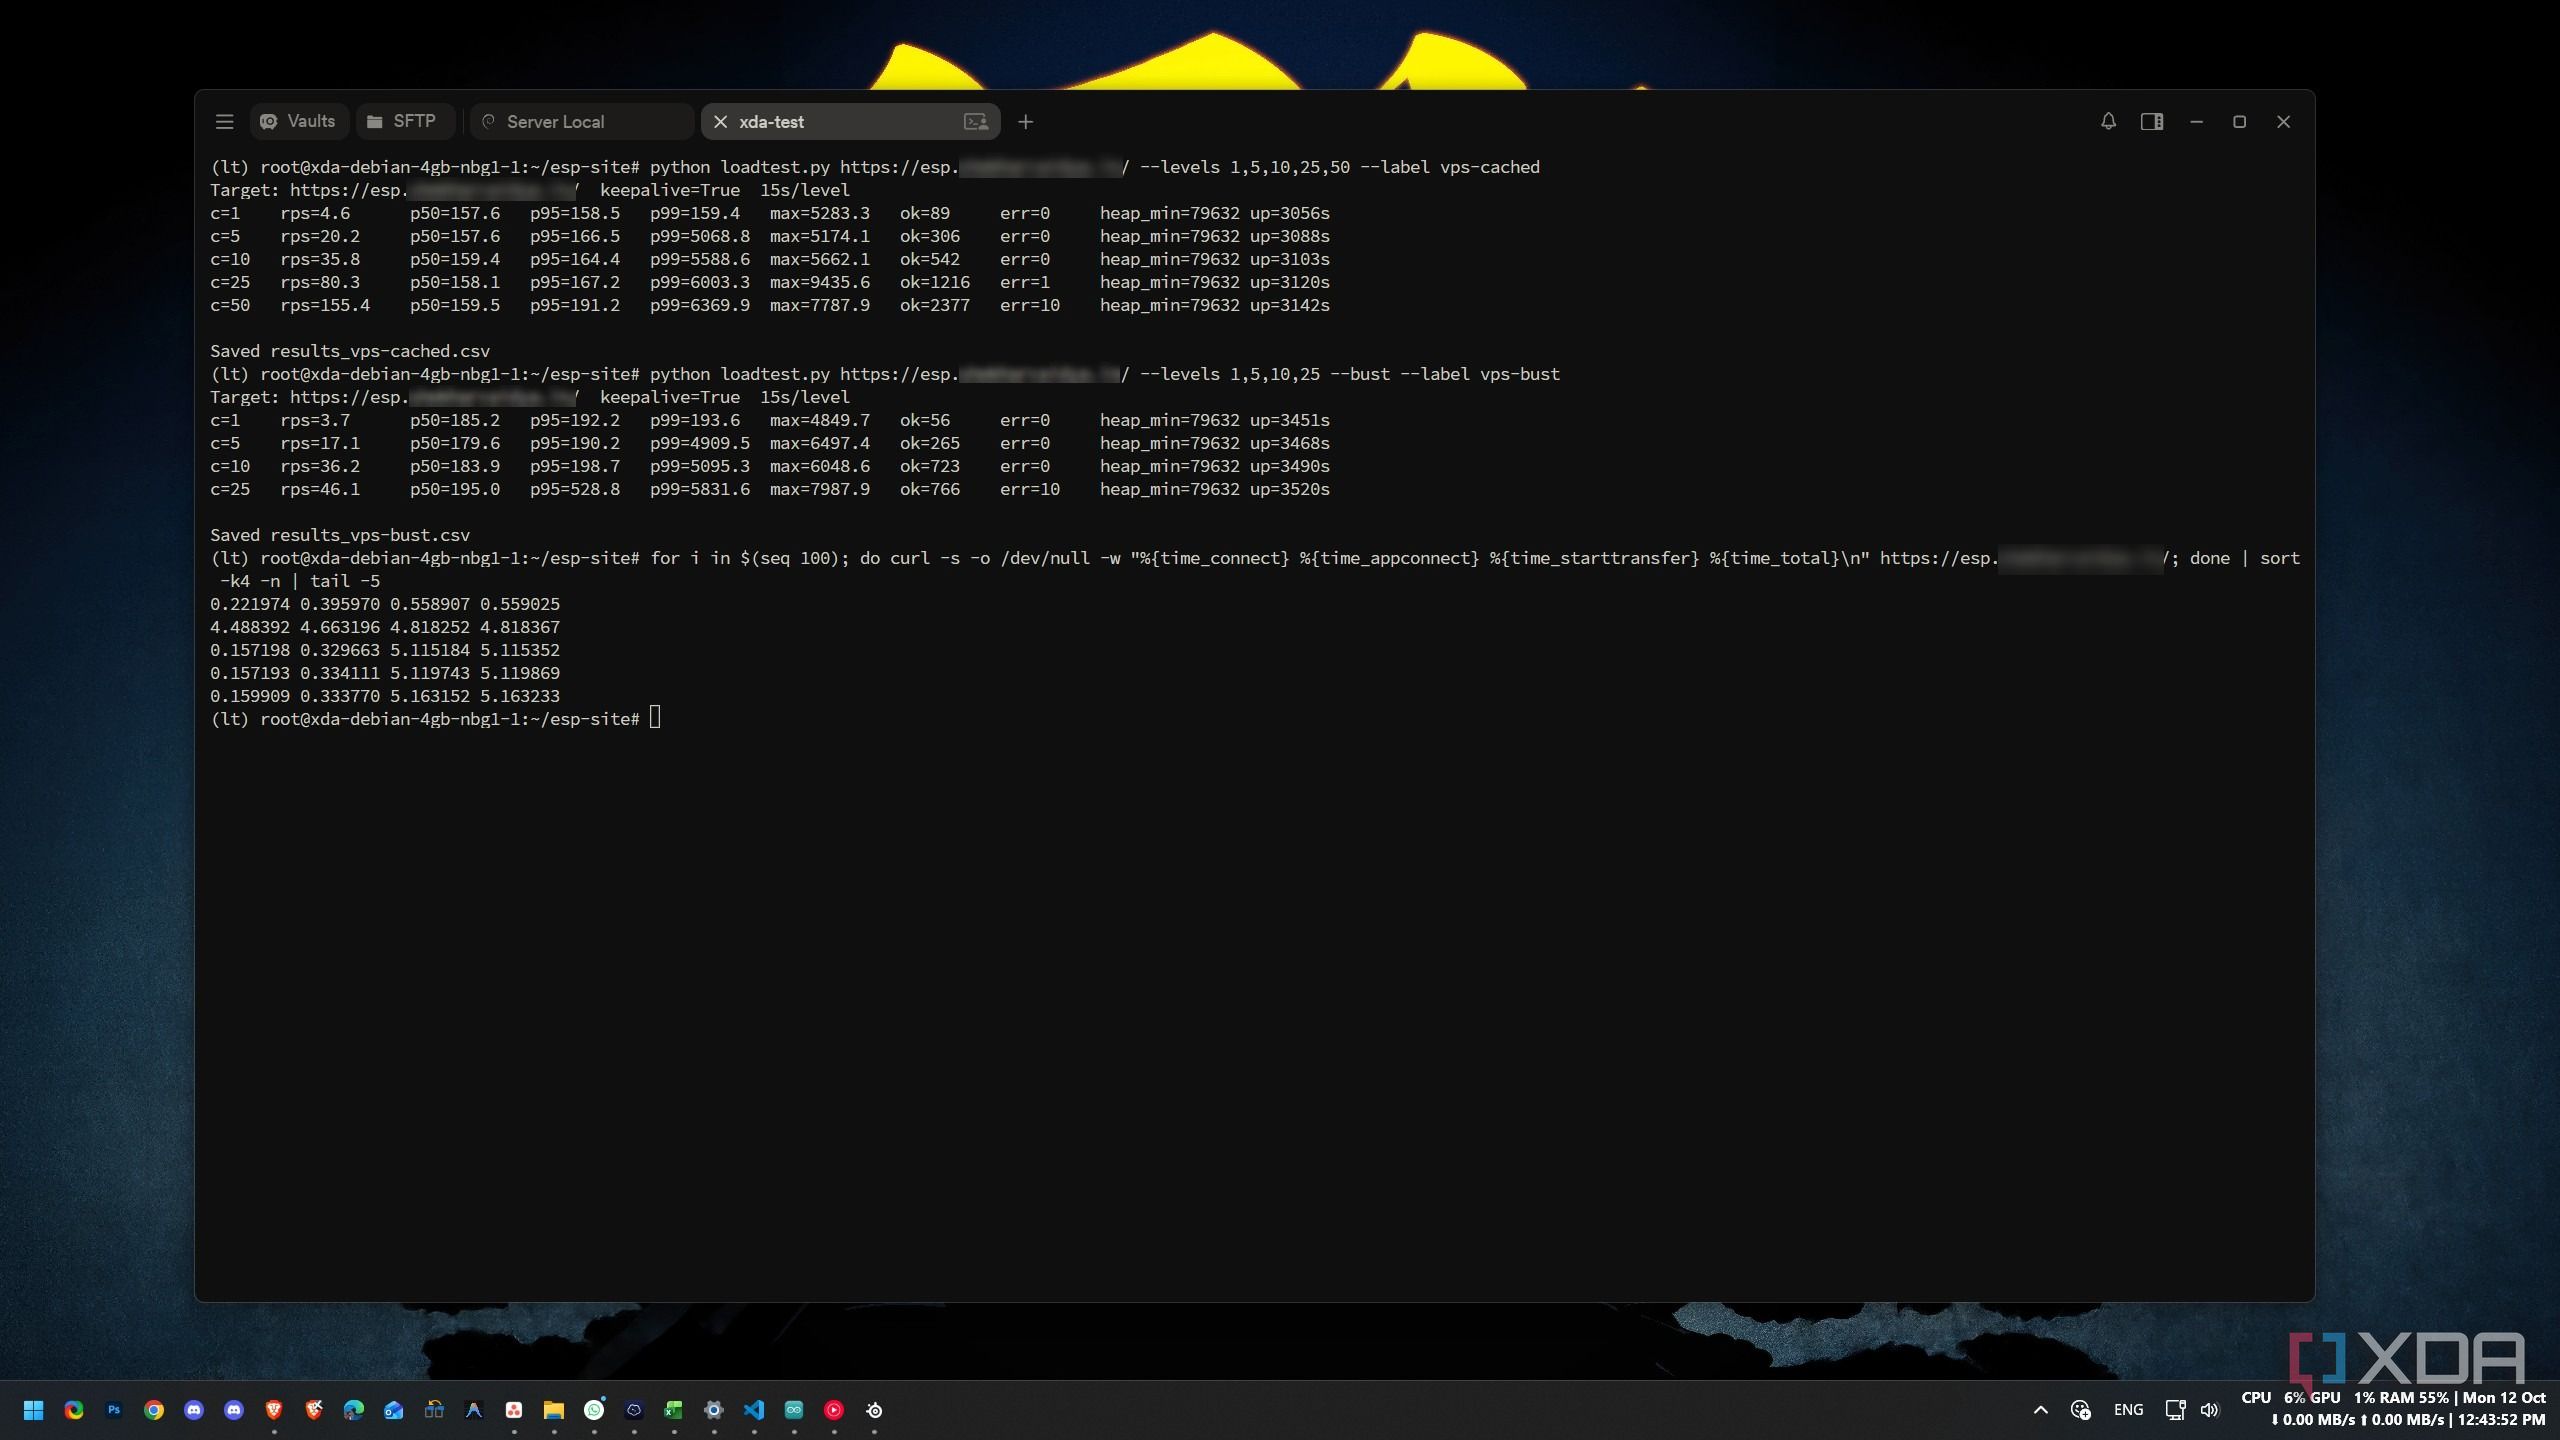This screenshot has height=1440, width=2560.
Task: Open Brave browser from the taskbar
Action: point(274,1410)
